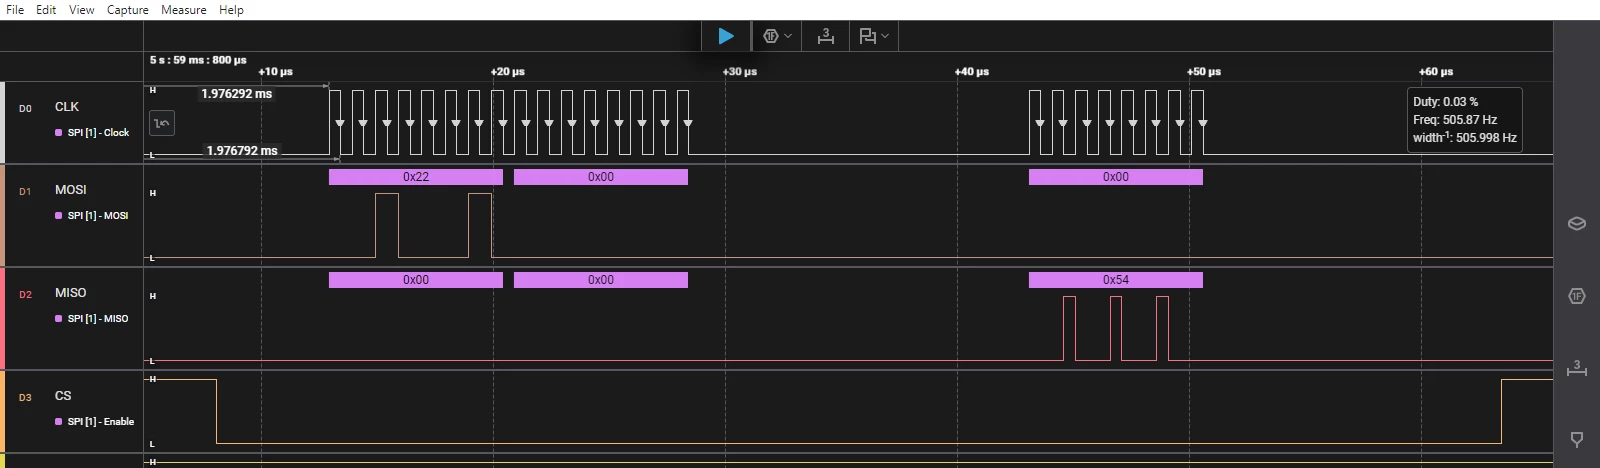Select the MOSI channel label
The width and height of the screenshot is (1600, 468).
tap(70, 190)
